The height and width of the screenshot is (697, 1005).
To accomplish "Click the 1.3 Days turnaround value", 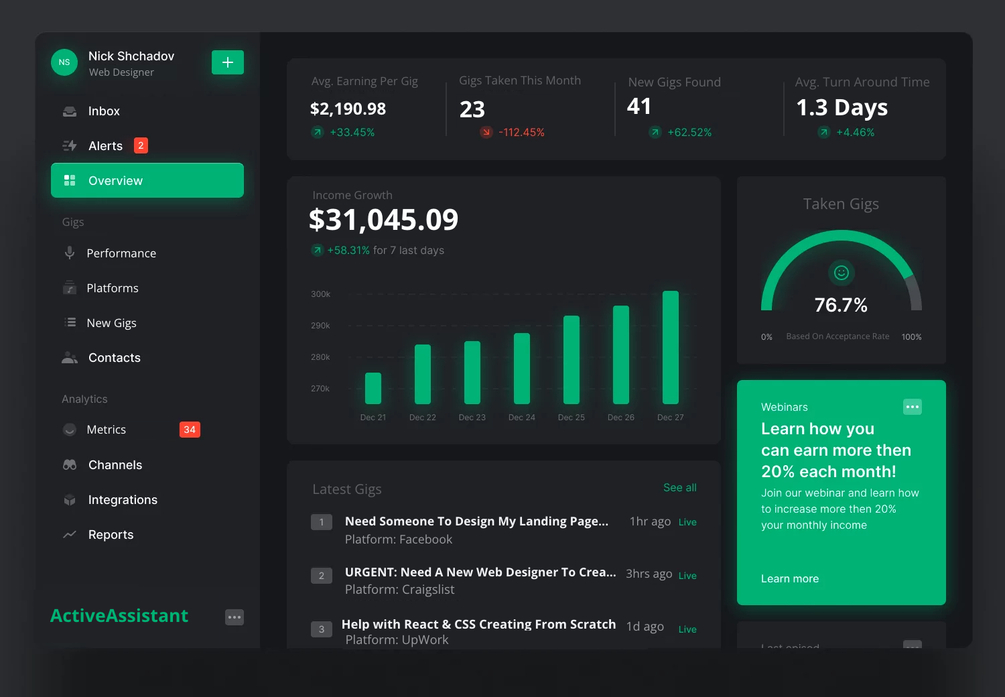I will pos(842,108).
